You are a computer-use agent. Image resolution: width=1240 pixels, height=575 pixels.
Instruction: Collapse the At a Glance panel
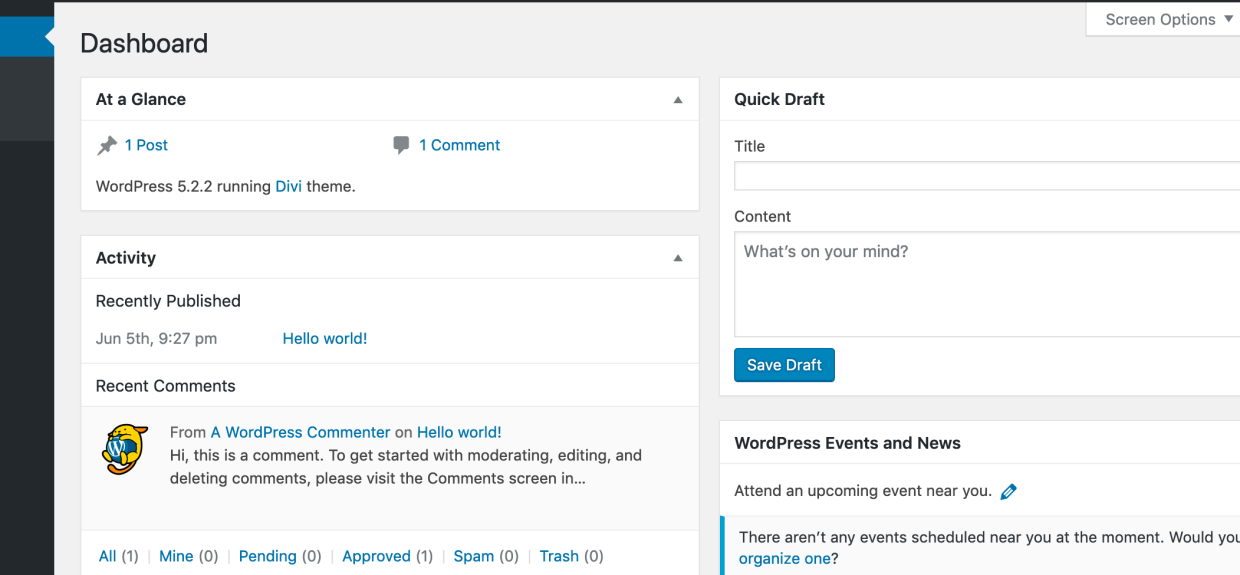[678, 100]
